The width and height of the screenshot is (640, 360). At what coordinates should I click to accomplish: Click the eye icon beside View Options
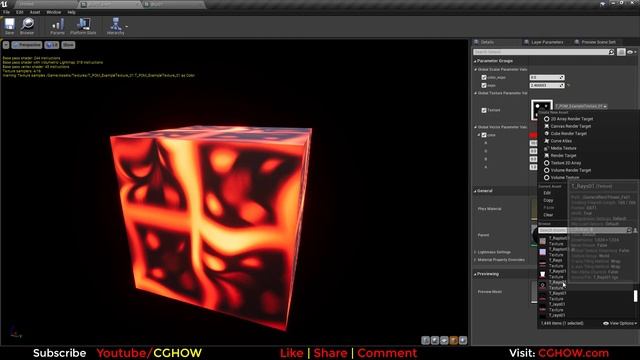pyautogui.click(x=606, y=323)
